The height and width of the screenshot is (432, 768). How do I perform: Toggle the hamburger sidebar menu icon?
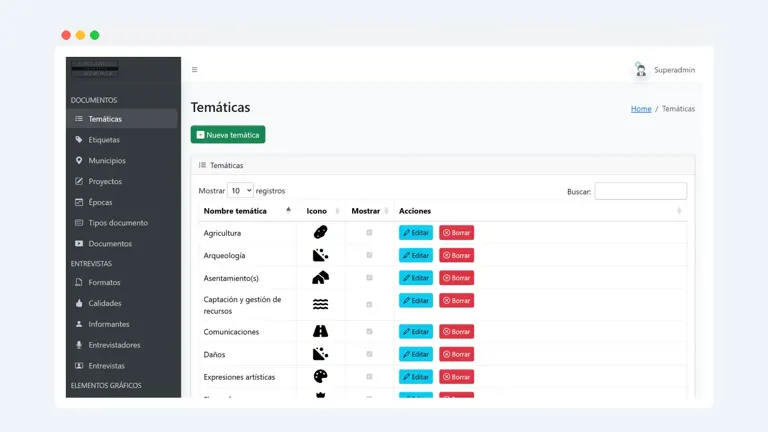pyautogui.click(x=194, y=70)
